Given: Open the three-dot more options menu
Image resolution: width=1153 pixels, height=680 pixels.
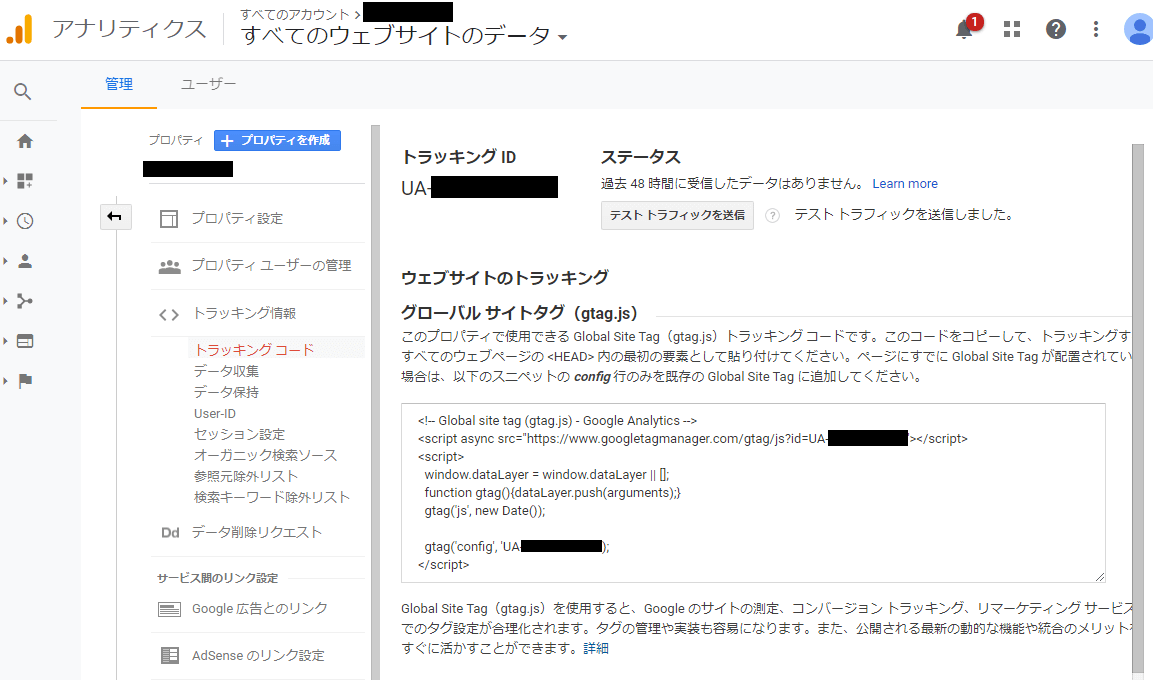Looking at the screenshot, I should [1096, 29].
